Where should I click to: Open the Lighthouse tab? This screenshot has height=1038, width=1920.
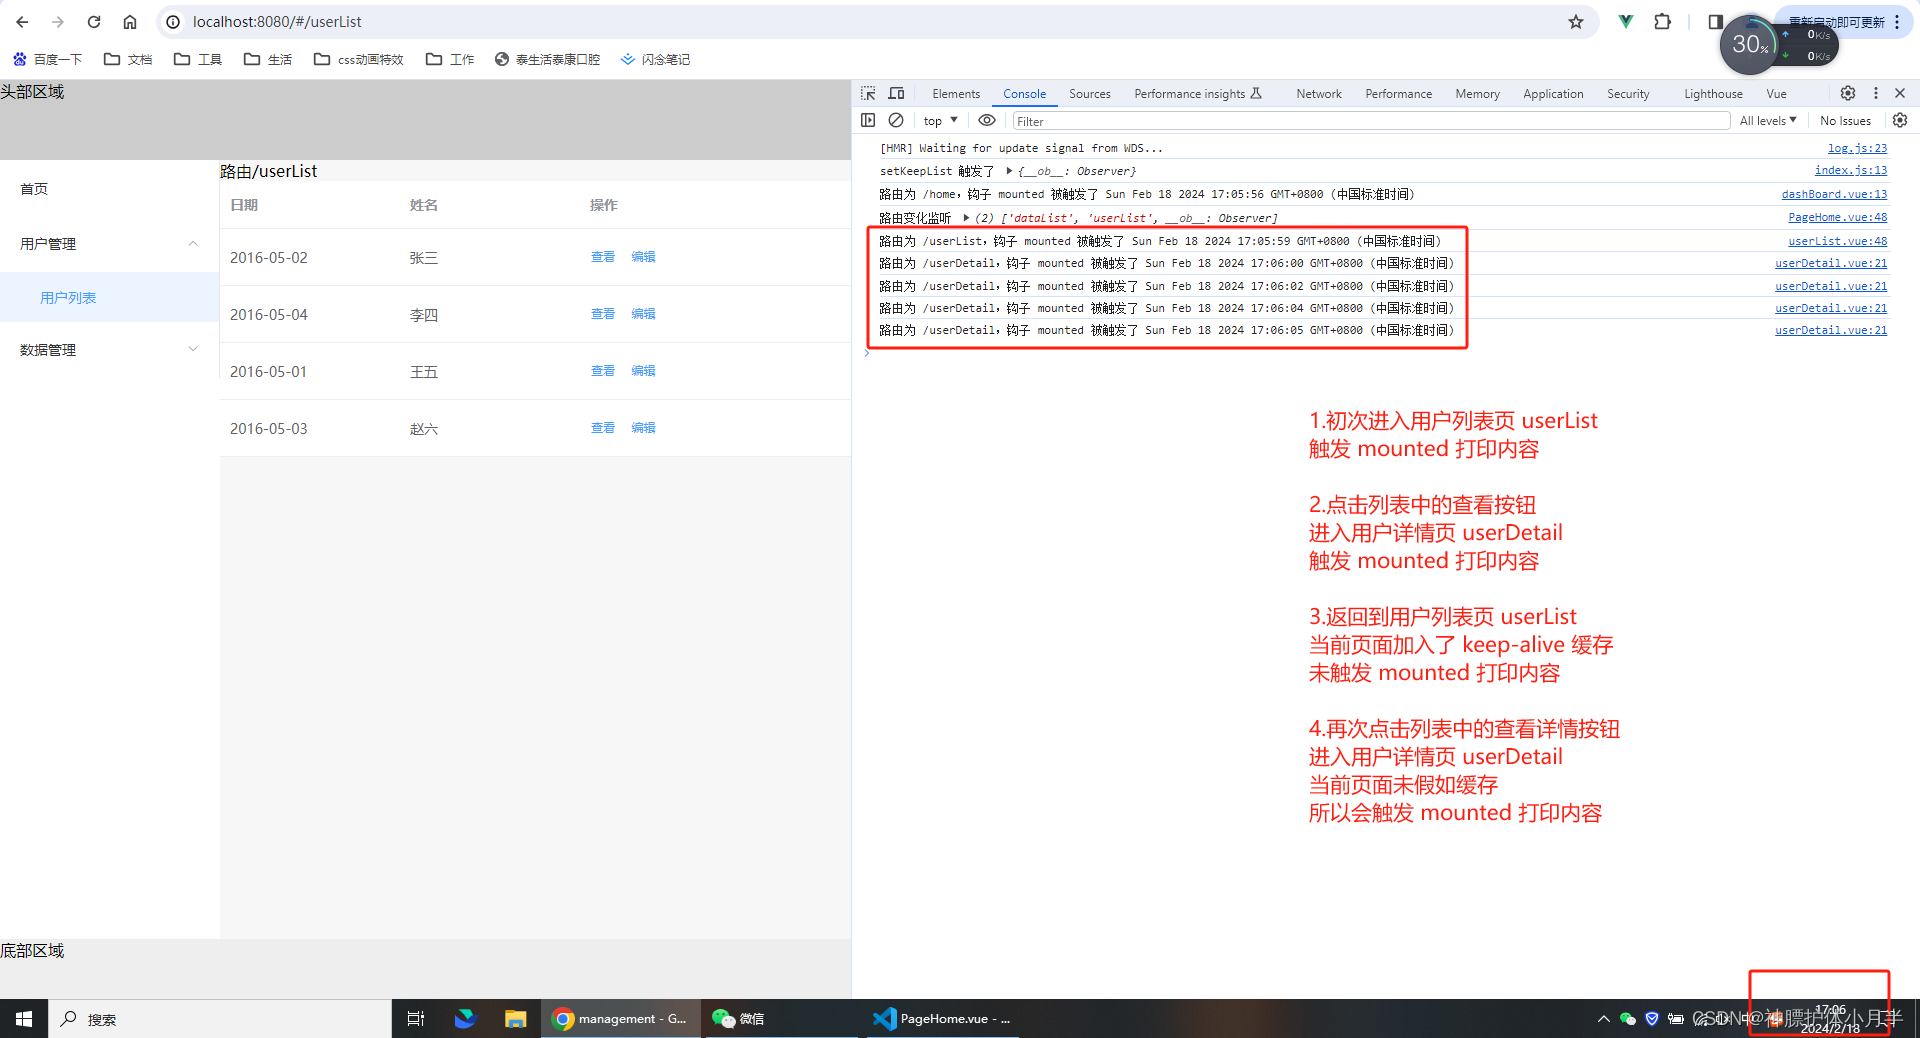1713,94
